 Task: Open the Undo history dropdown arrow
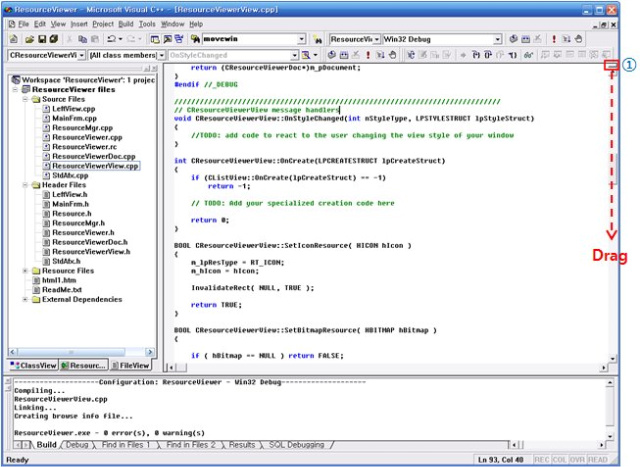120,39
